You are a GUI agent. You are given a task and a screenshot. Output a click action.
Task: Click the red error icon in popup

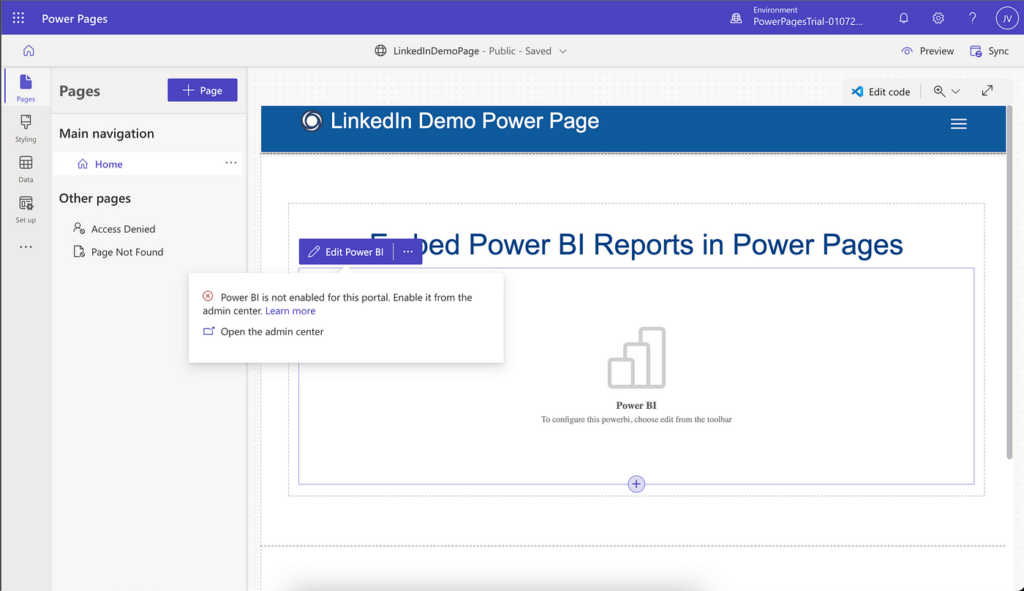(208, 296)
